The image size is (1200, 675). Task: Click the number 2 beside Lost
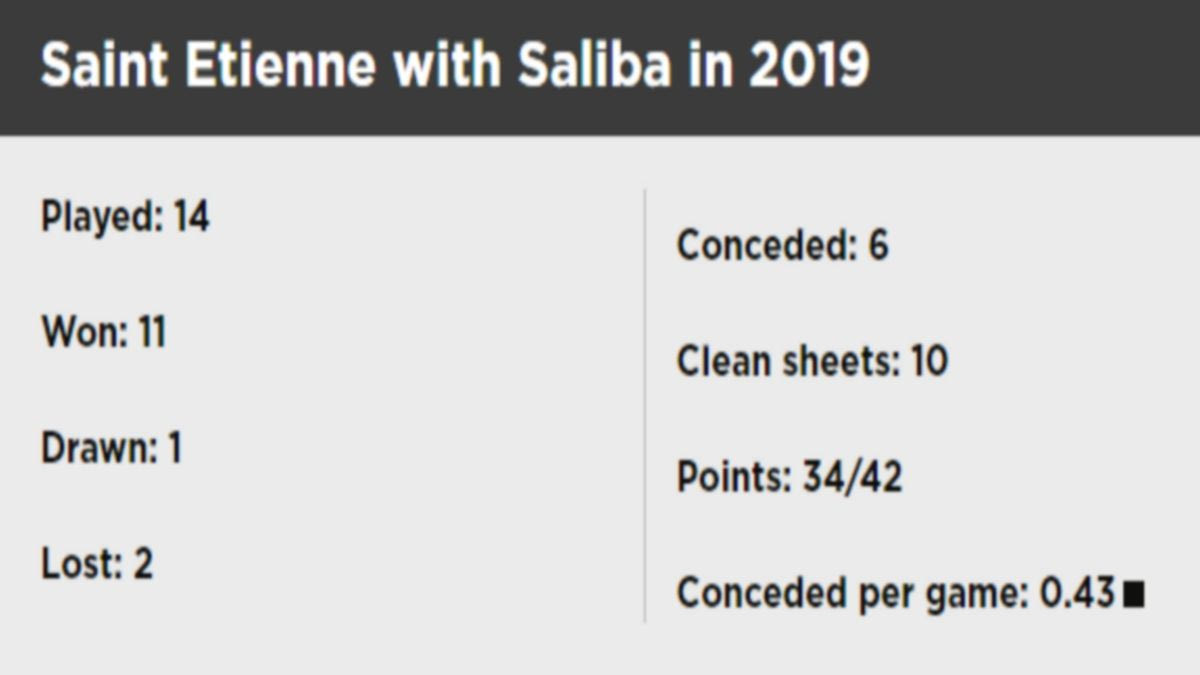pos(143,564)
